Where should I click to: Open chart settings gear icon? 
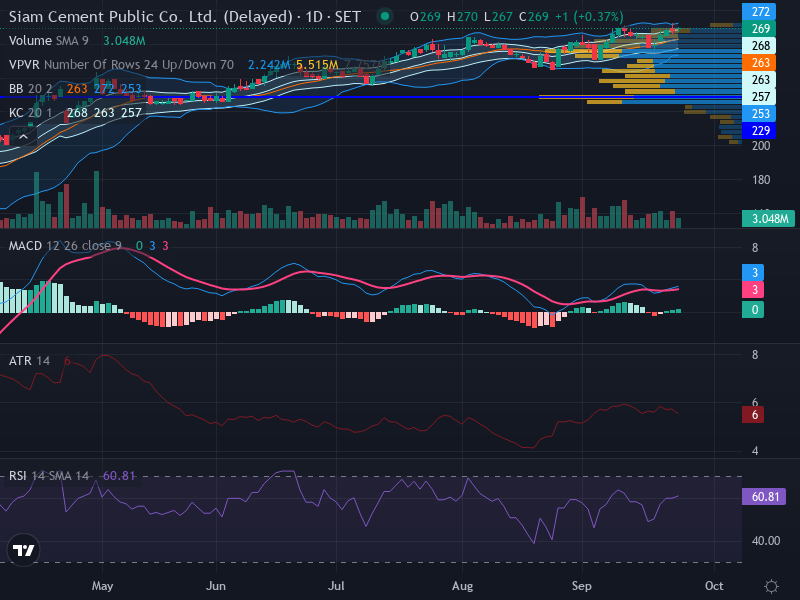(771, 586)
